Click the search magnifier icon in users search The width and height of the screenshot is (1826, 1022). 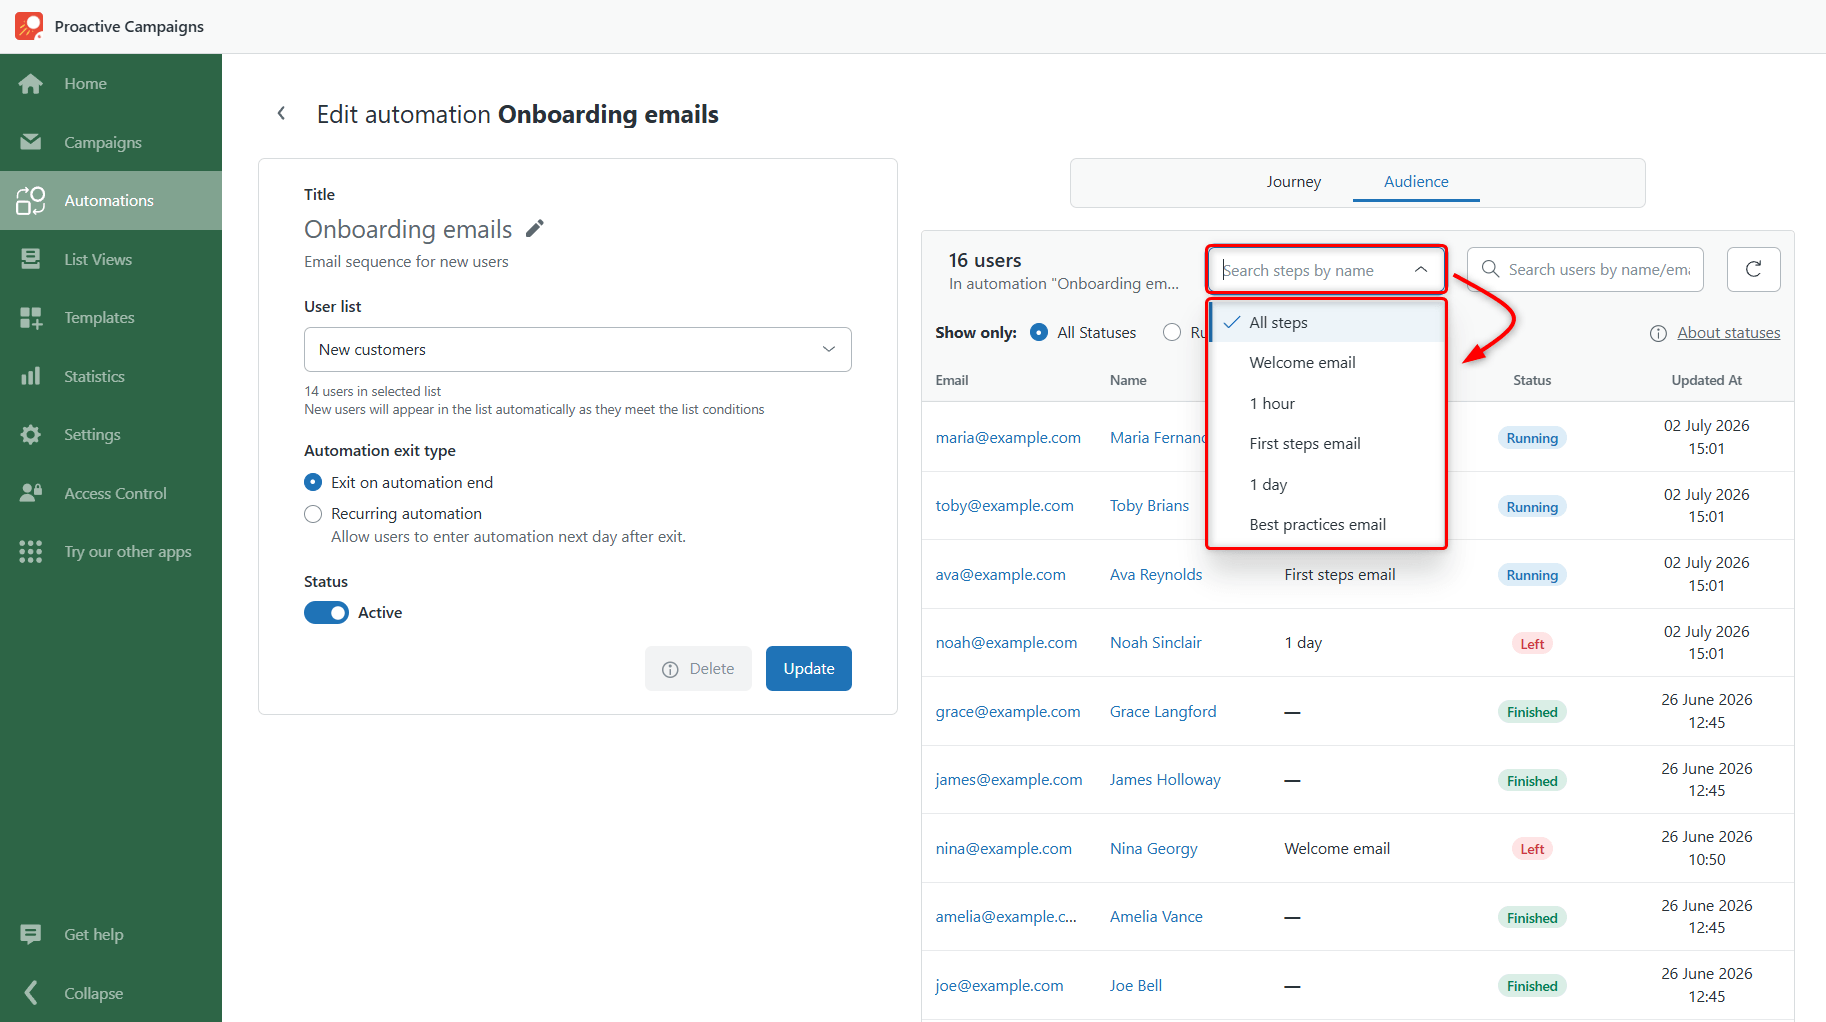coord(1490,270)
